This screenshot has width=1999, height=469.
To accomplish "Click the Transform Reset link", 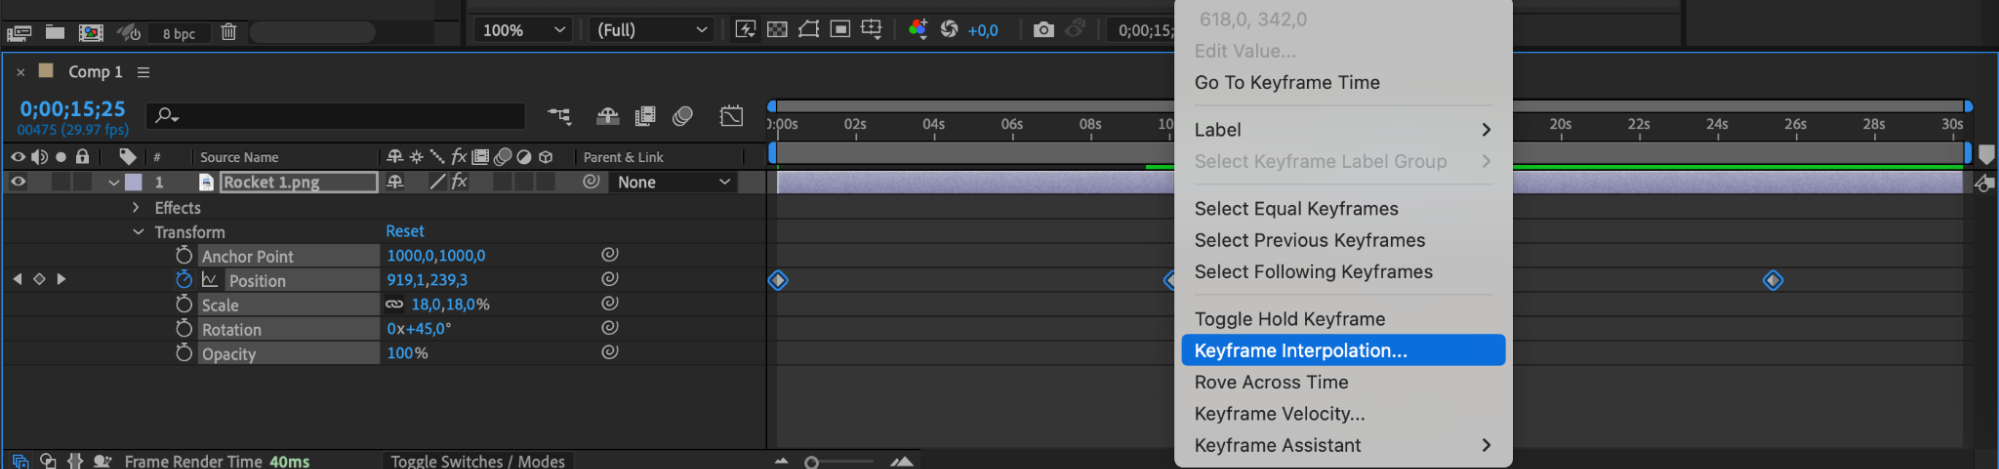I will click(405, 231).
